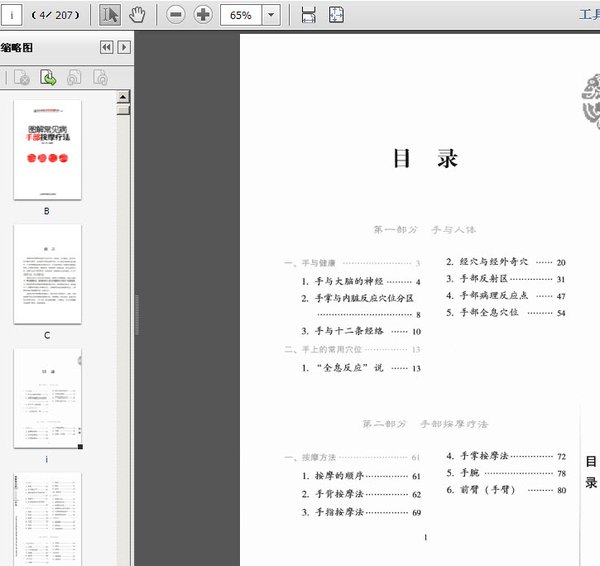Zoom in with the plus button

(203, 15)
